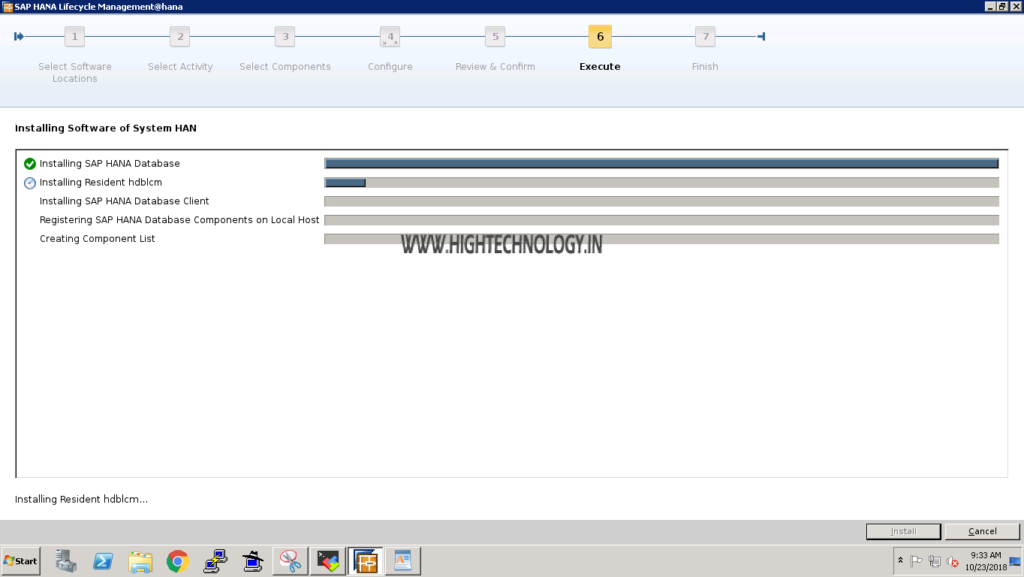Click the Resident hdblcm progress bar
The image size is (1024, 577).
click(662, 182)
